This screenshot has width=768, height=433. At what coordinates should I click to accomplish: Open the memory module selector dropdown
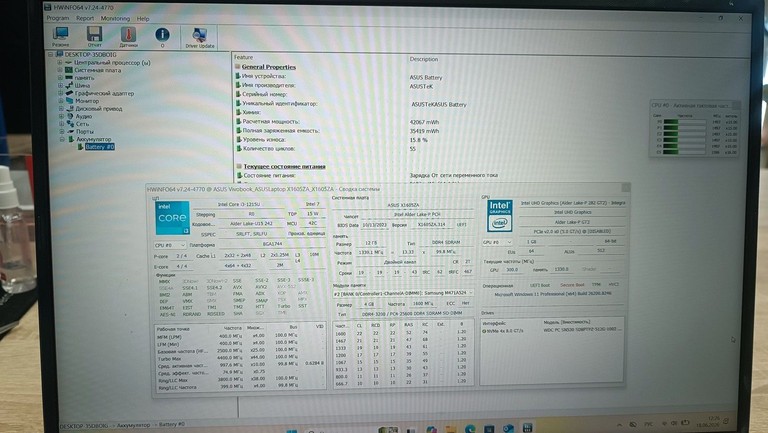click(x=403, y=293)
